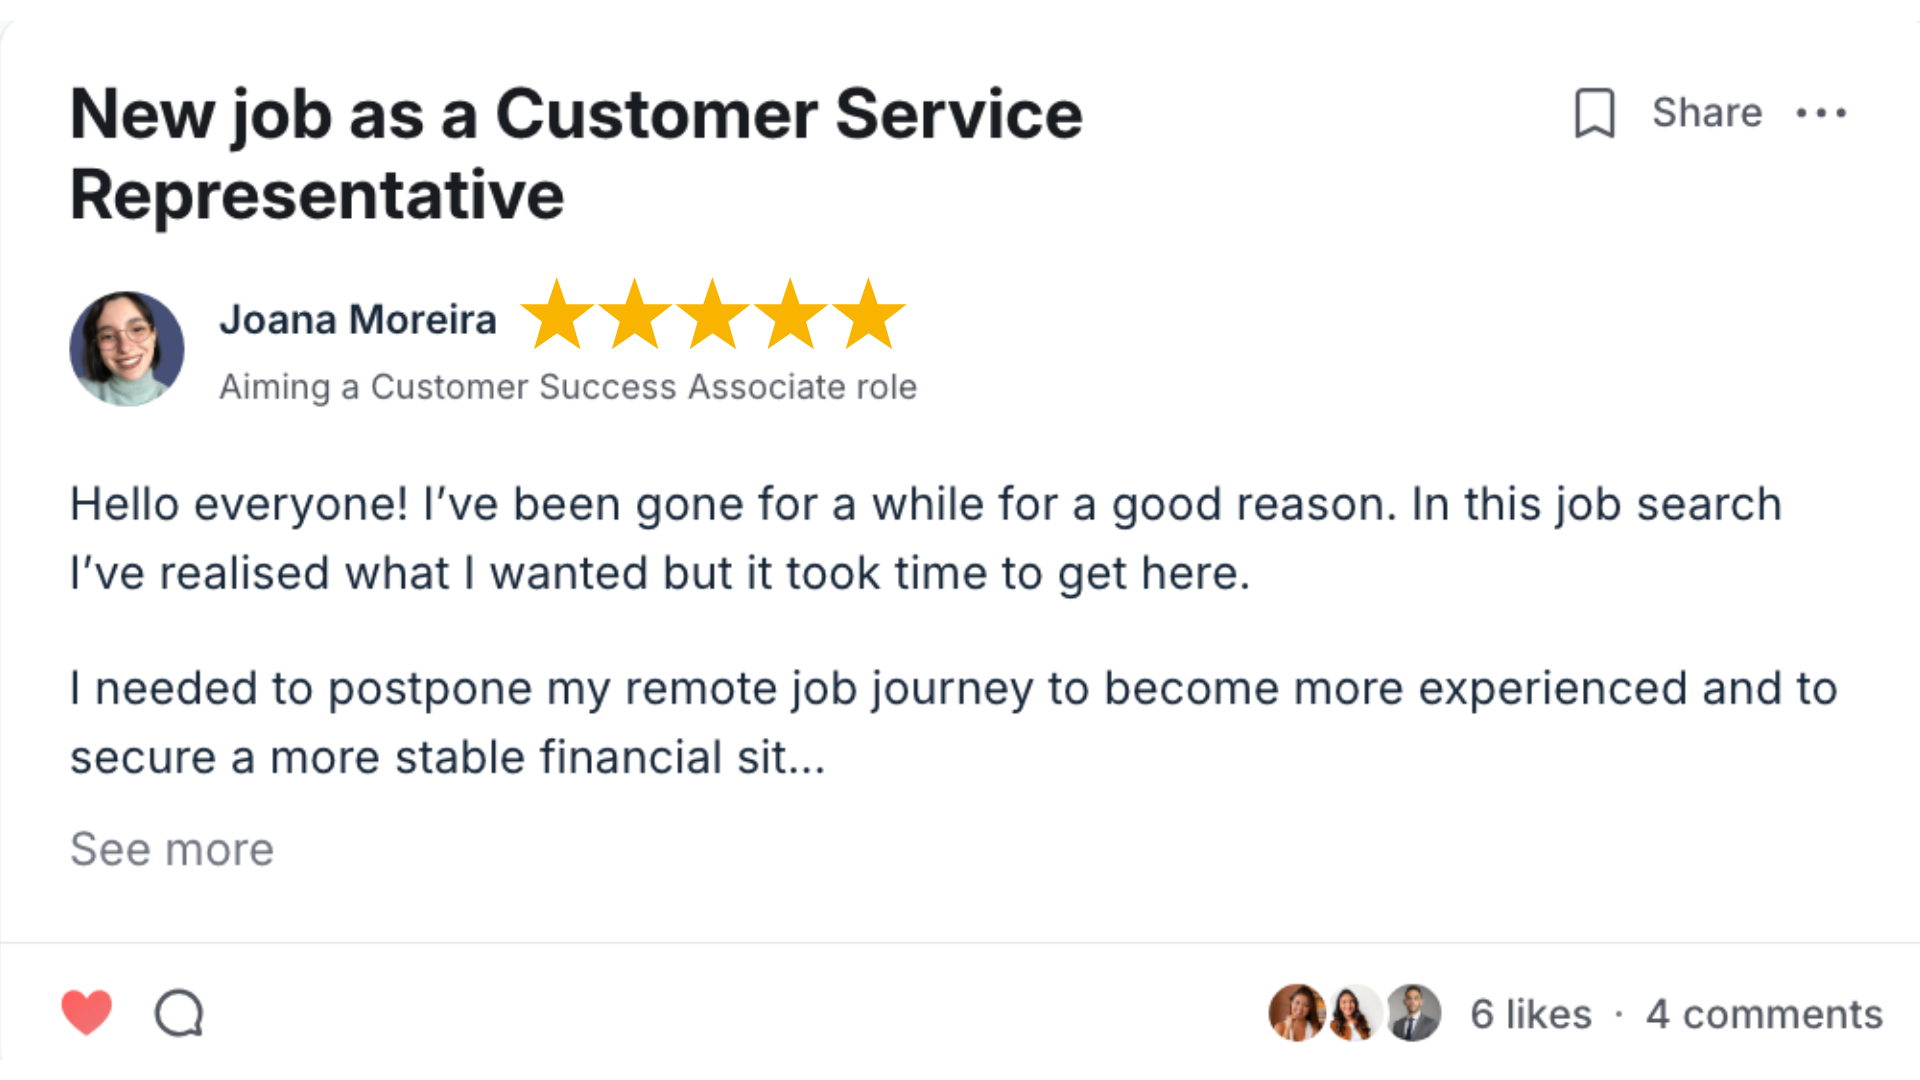
Task: Toggle the red heart like icon
Action: click(87, 1012)
